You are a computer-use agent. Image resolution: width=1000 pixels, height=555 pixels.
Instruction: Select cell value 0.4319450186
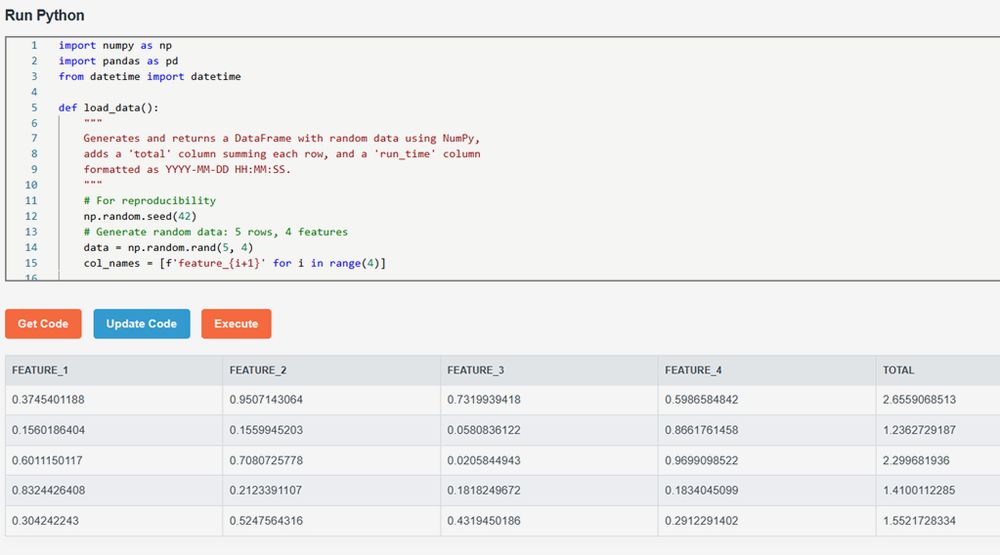tap(484, 521)
